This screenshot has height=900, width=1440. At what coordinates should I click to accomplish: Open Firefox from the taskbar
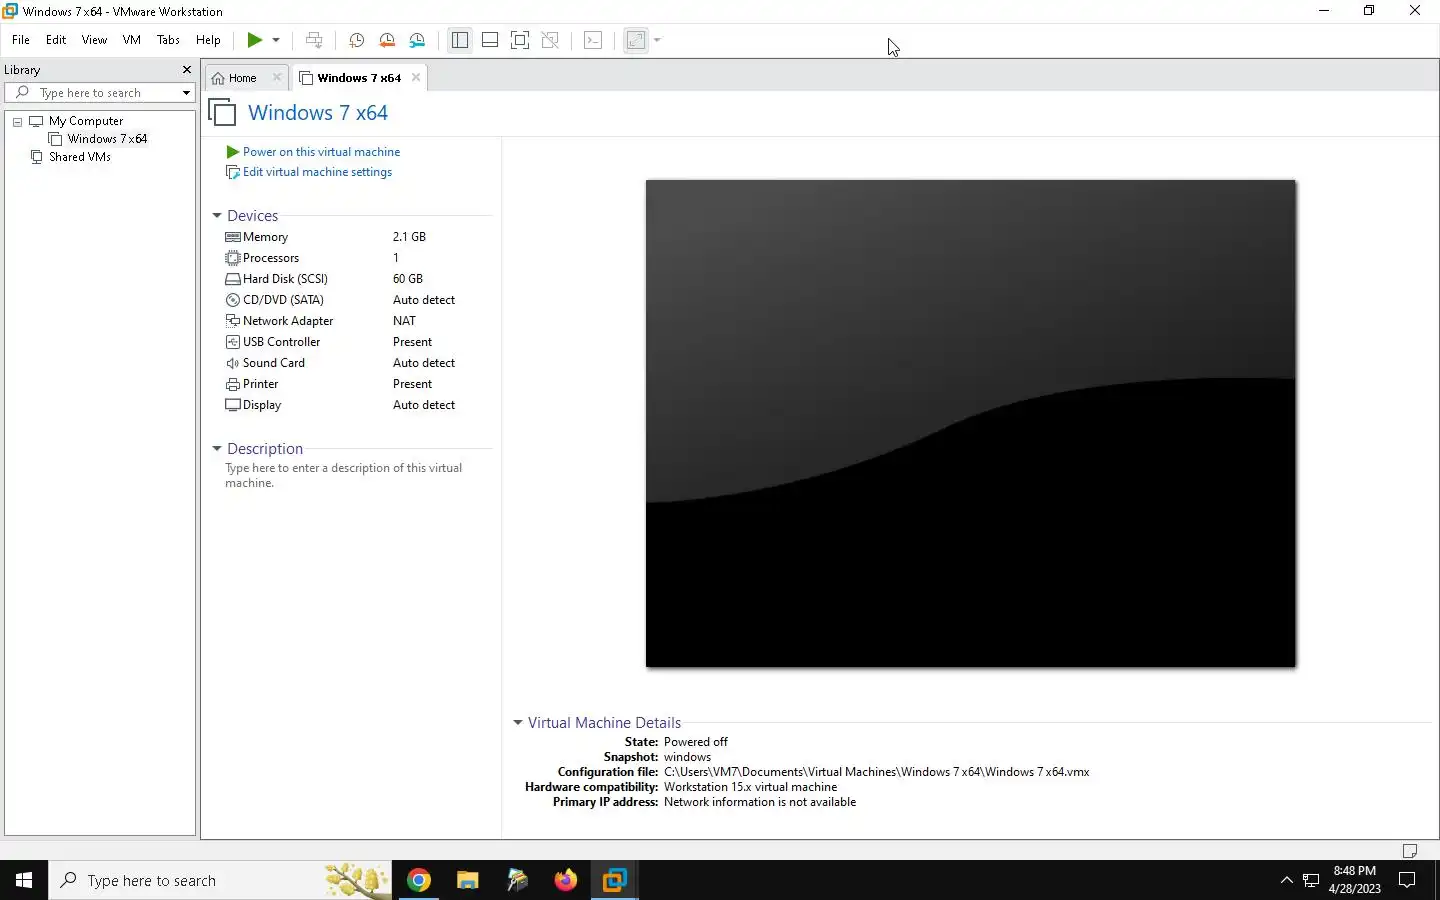click(x=566, y=880)
